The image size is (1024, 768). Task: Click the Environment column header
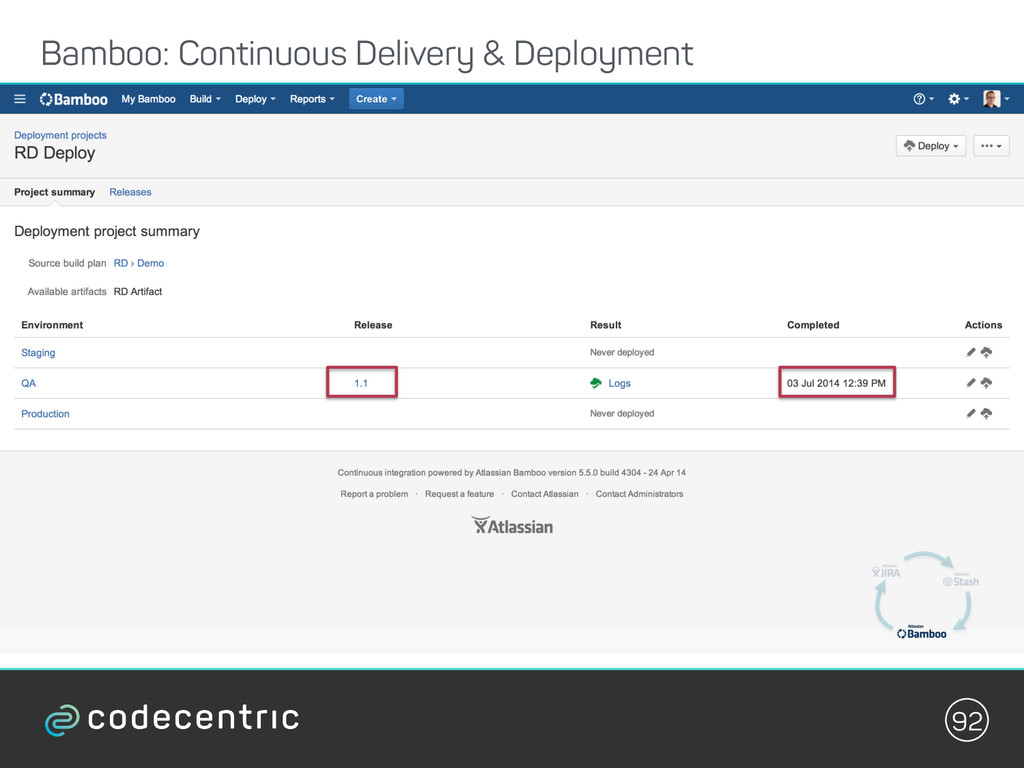(x=52, y=325)
